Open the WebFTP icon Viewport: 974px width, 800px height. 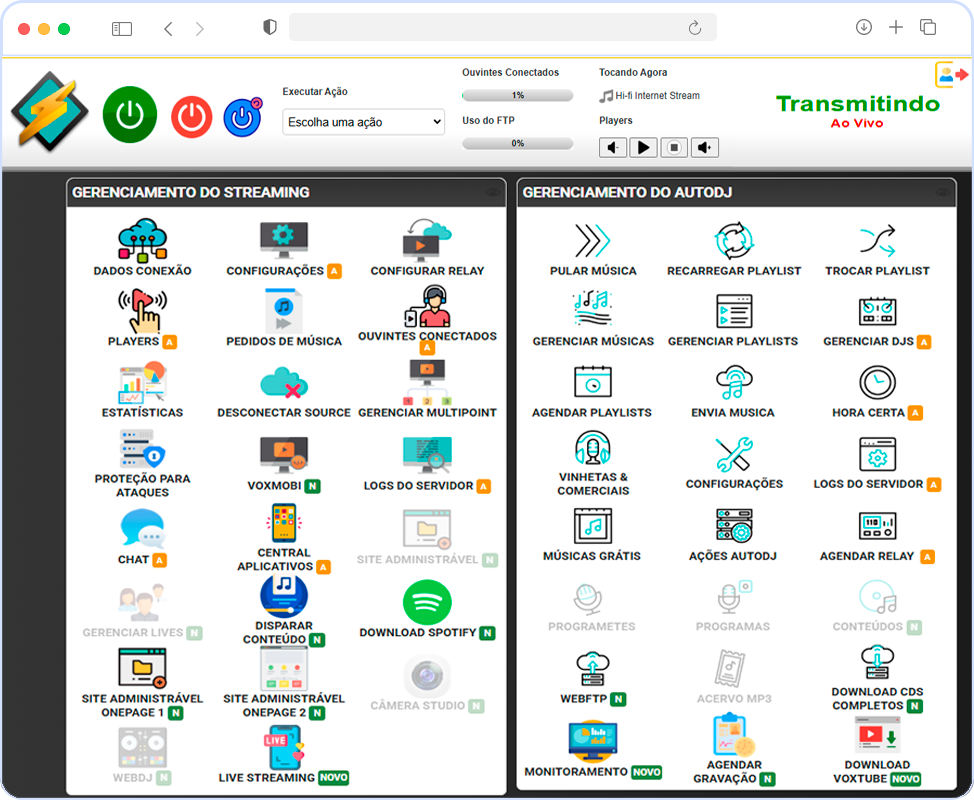tap(593, 669)
